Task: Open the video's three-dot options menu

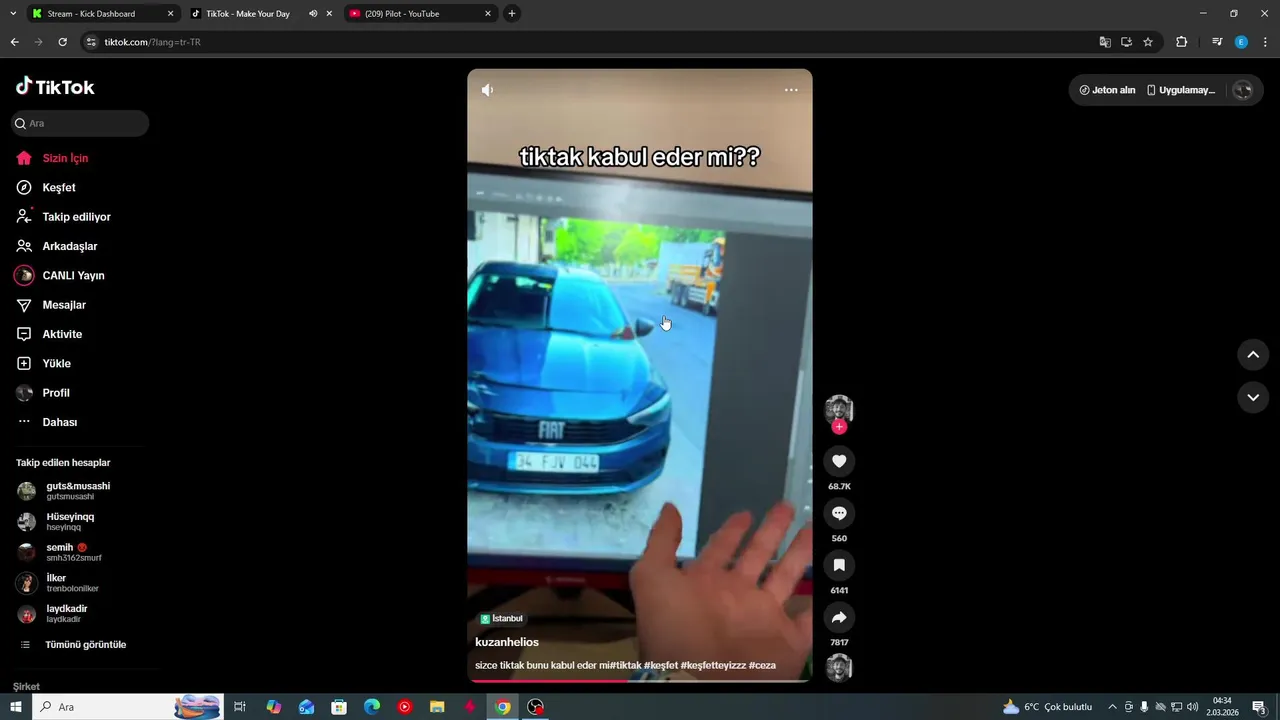Action: click(791, 90)
